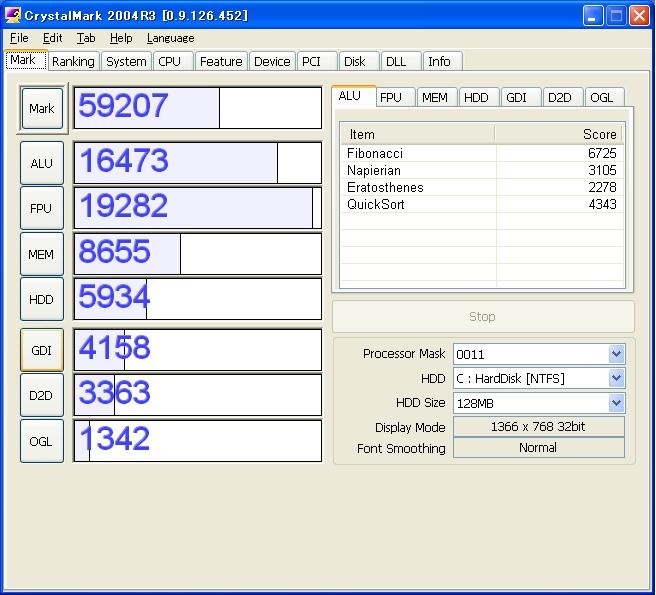Click the Display Mode 1366 x 768 button

(539, 426)
